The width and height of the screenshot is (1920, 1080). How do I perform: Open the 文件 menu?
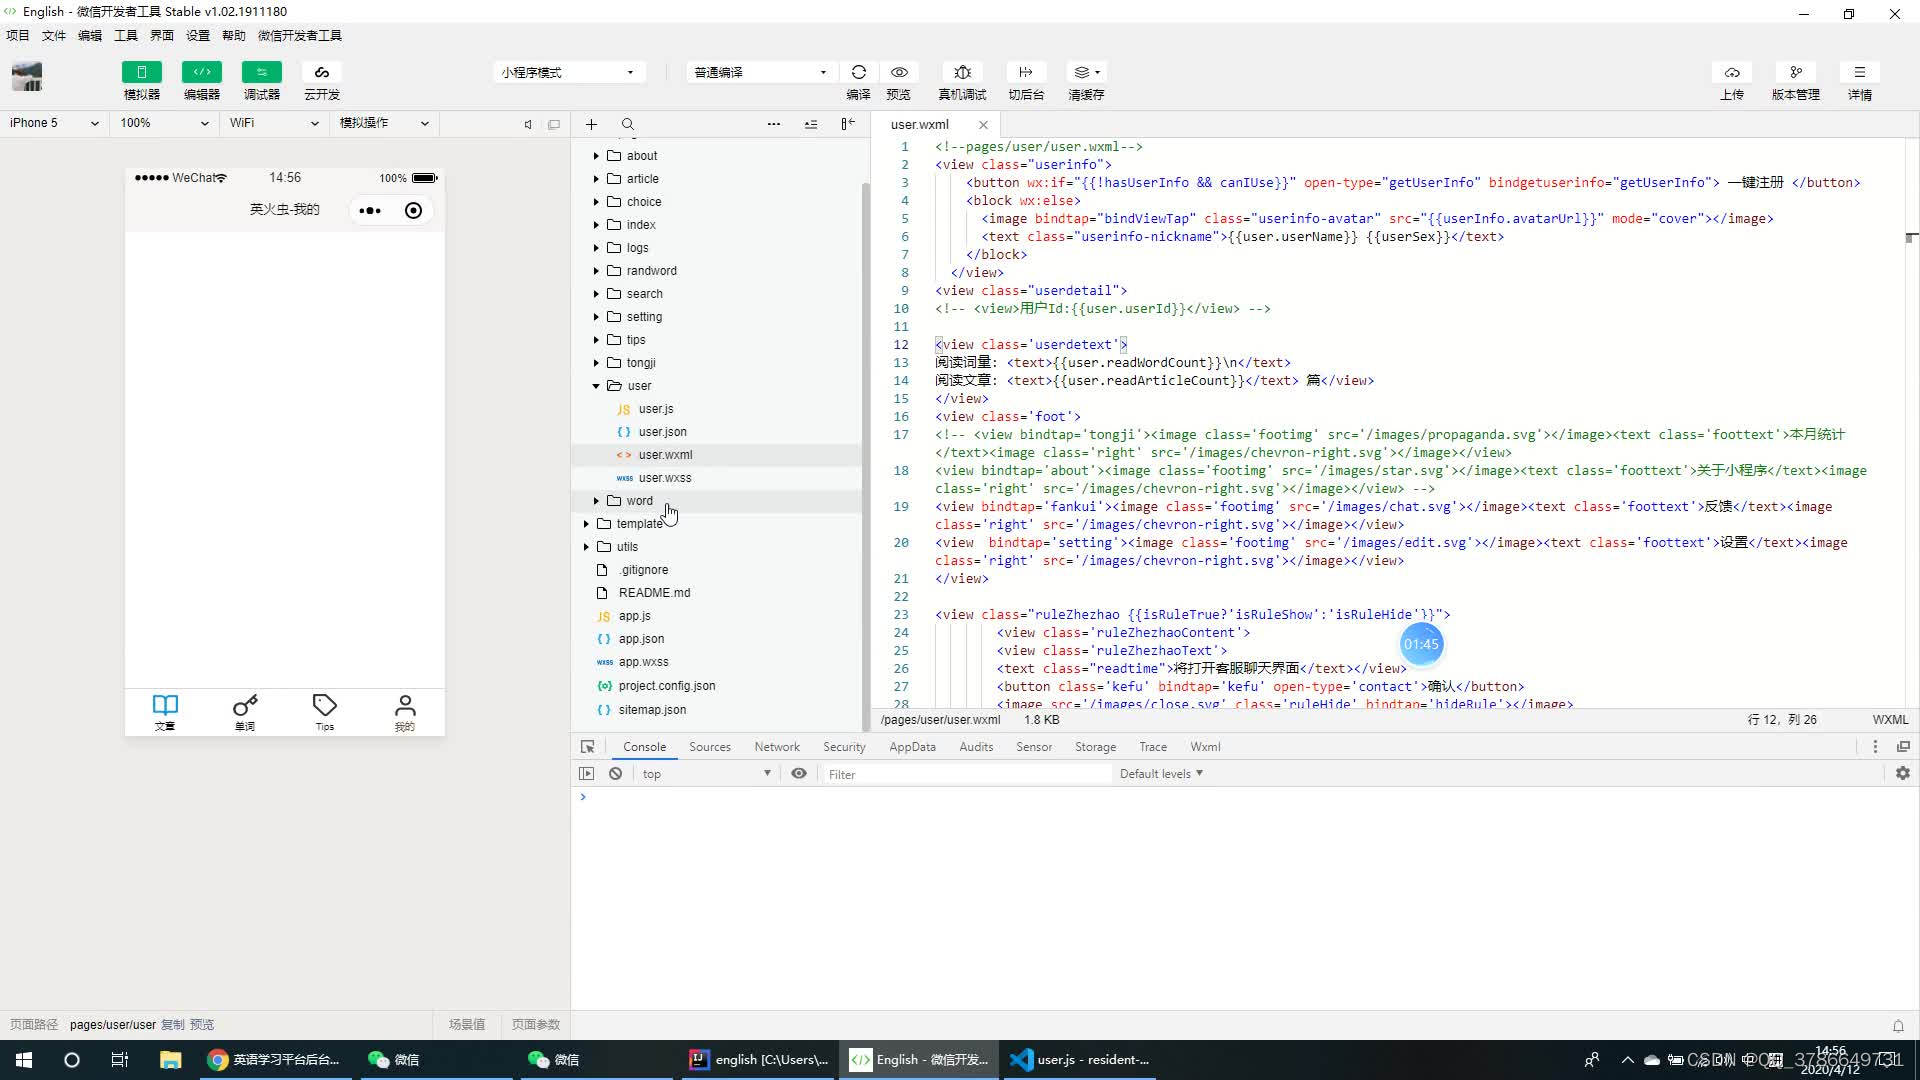coord(54,36)
